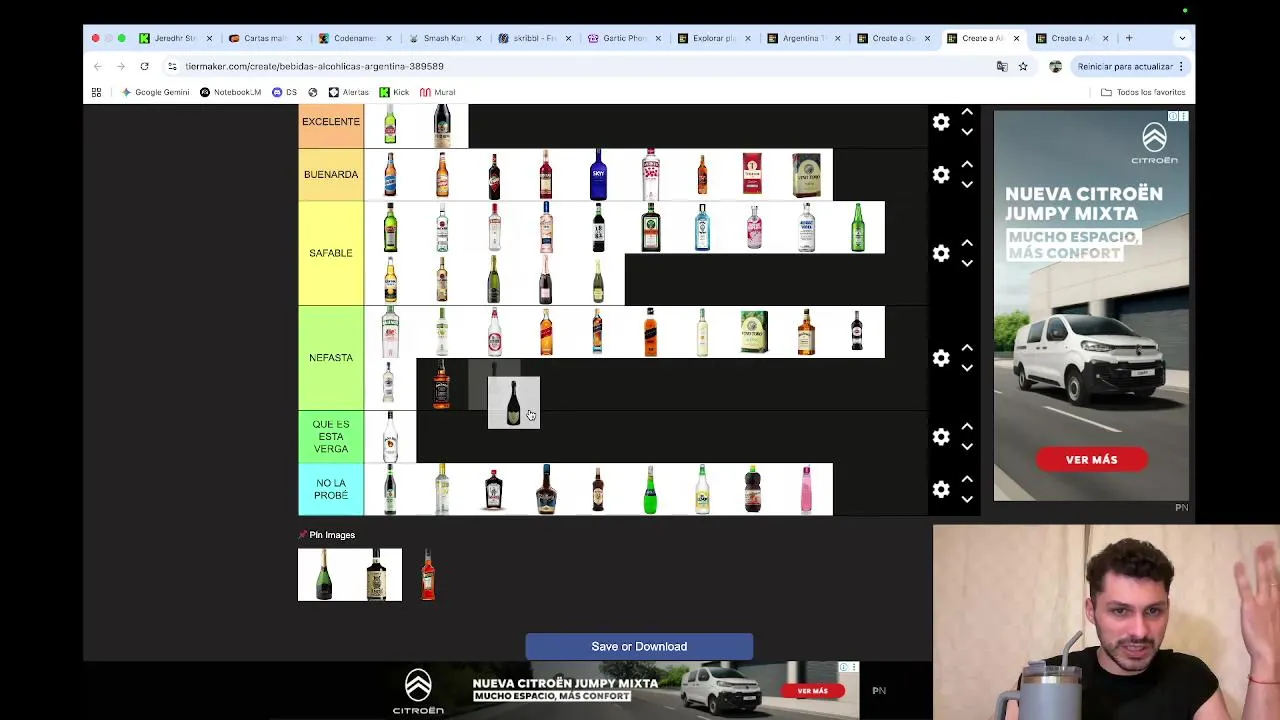The height and width of the screenshot is (720, 1280).
Task: Select the Jägermeister bottle in SAFABLE row
Action: pos(650,227)
